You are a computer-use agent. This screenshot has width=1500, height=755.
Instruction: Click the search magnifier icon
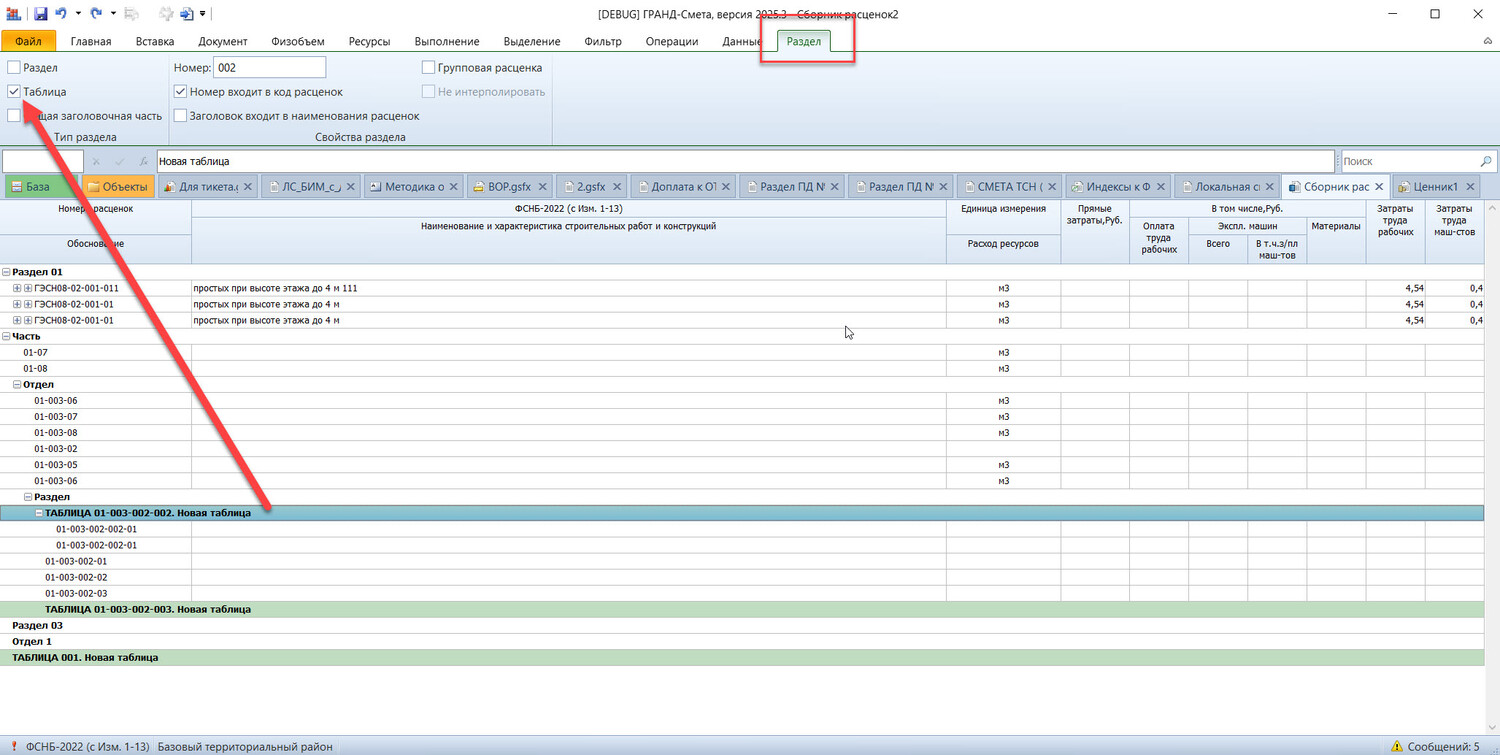click(x=1485, y=161)
